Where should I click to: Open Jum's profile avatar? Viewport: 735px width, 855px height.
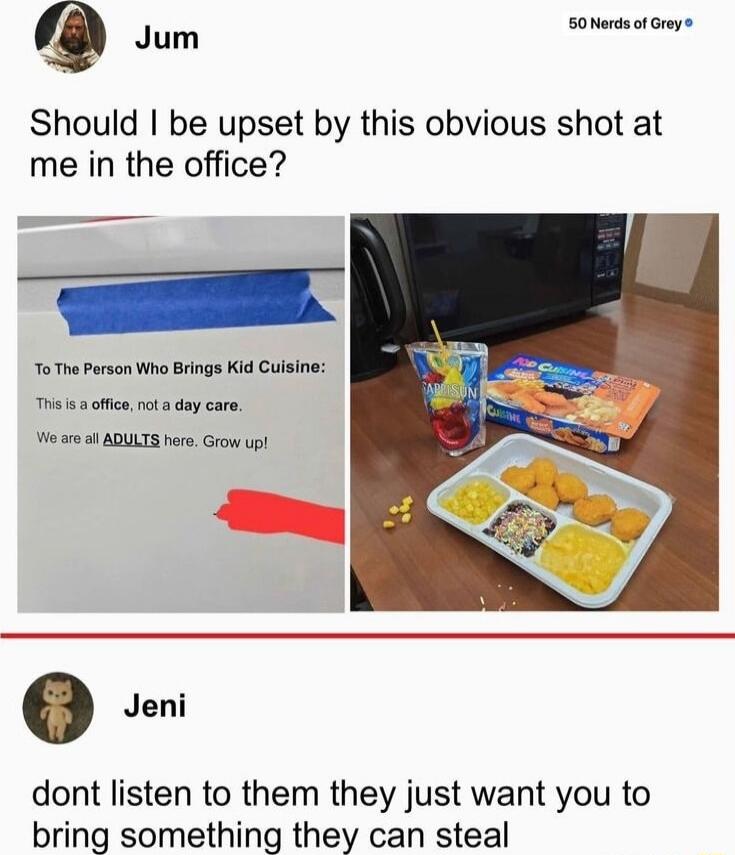click(x=70, y=38)
